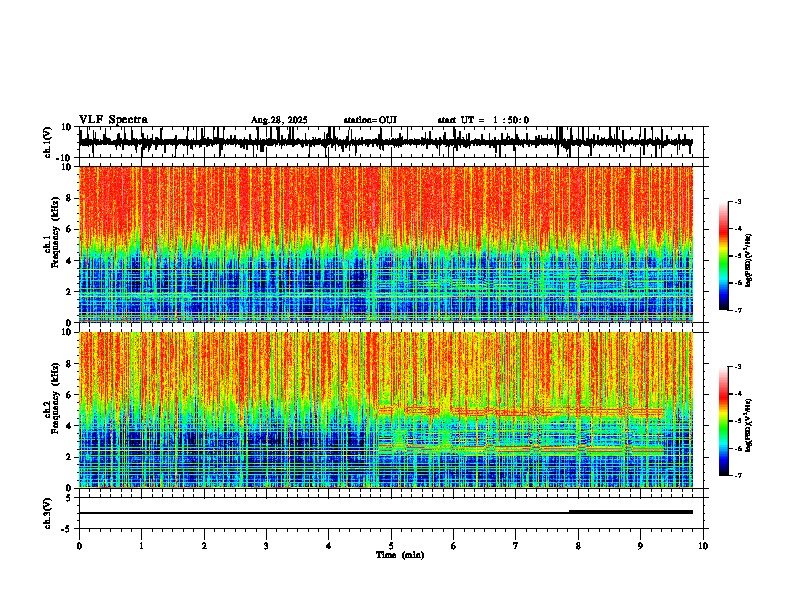Click inside the ch.1 spectrogram panel
Image resolution: width=792 pixels, height=612 pixels.
click(385, 244)
